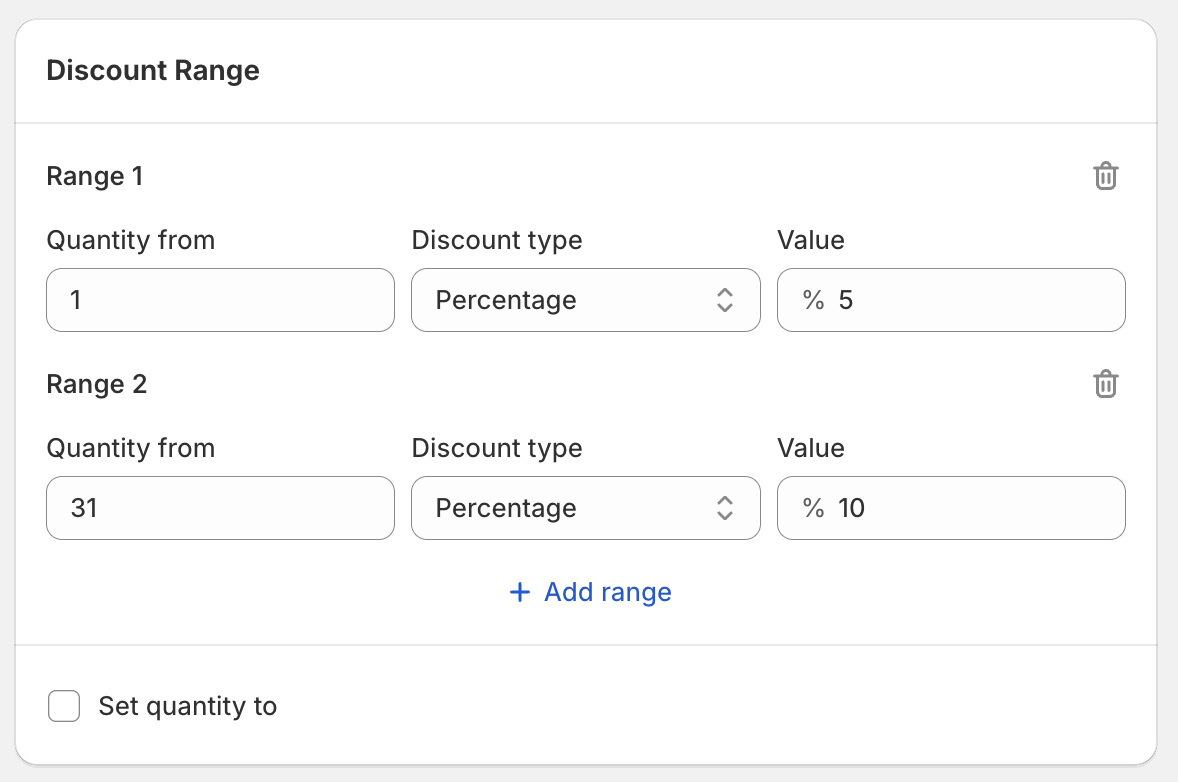
Task: Focus the Range 1 Quantity from field
Action: point(220,300)
